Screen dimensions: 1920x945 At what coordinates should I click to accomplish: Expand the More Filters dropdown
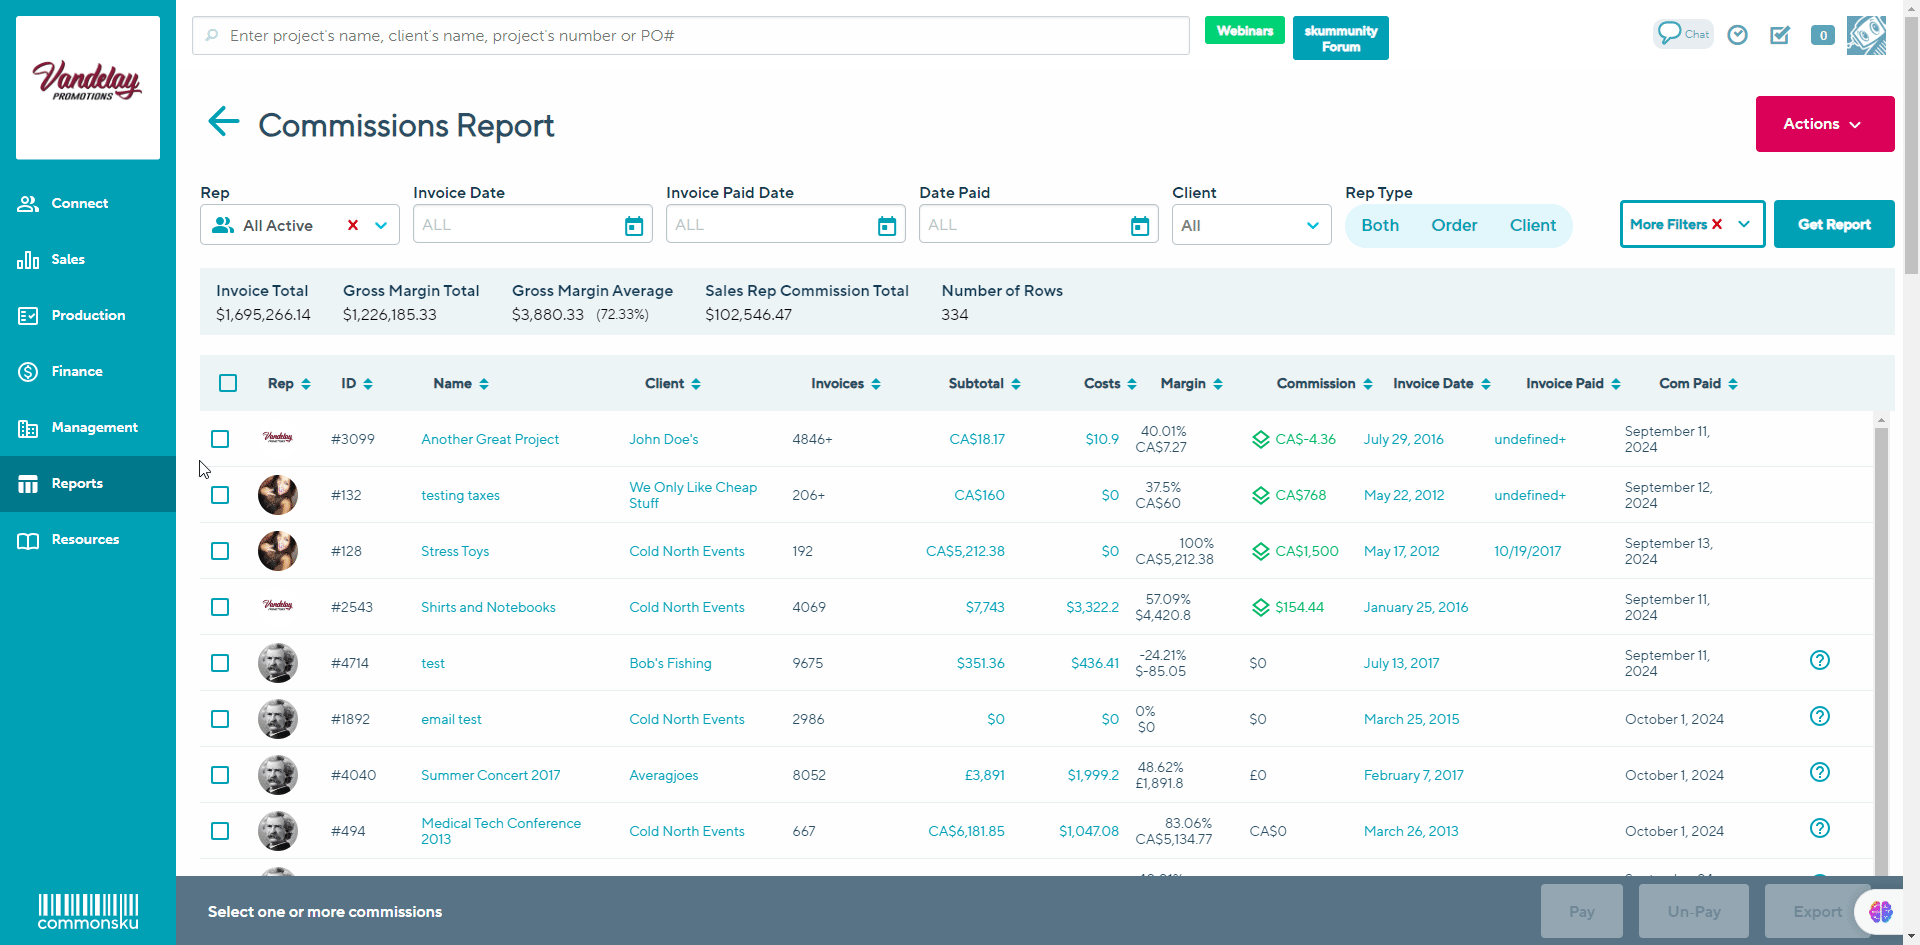1744,224
